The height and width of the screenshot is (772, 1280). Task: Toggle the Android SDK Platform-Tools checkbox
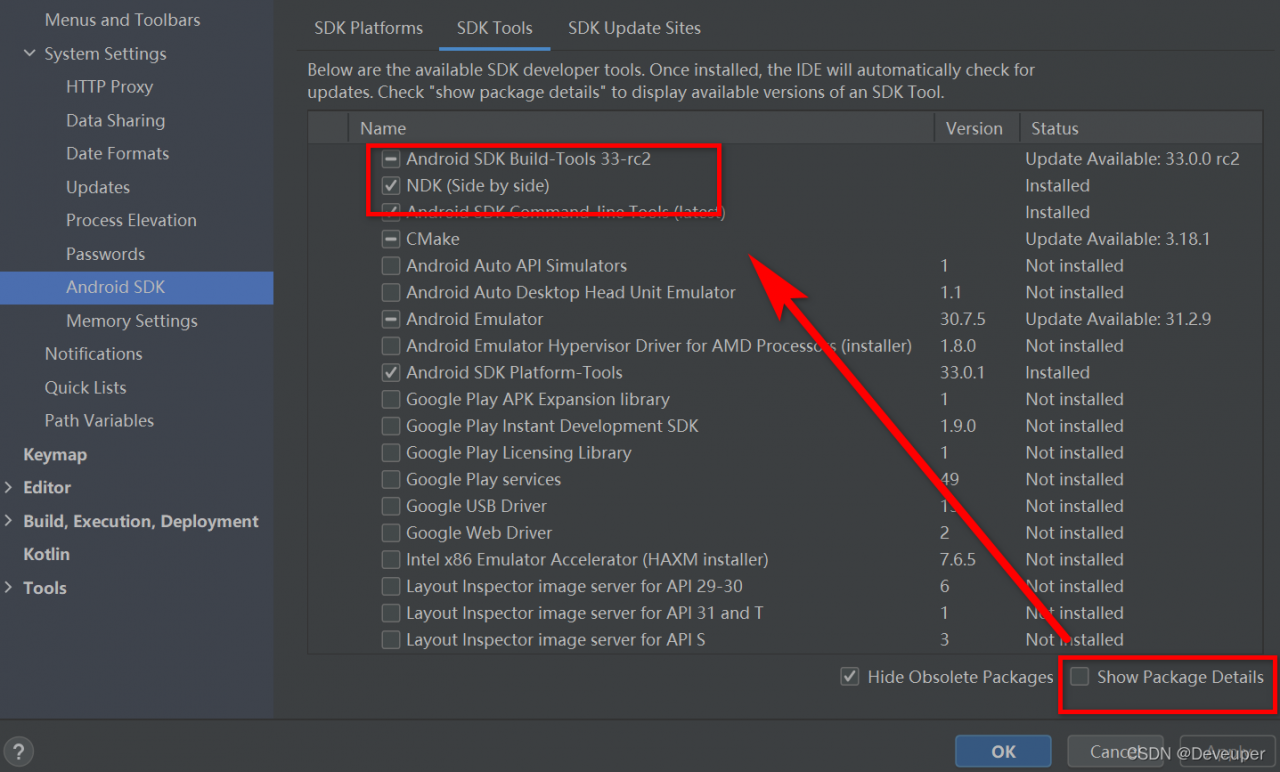[x=391, y=373]
